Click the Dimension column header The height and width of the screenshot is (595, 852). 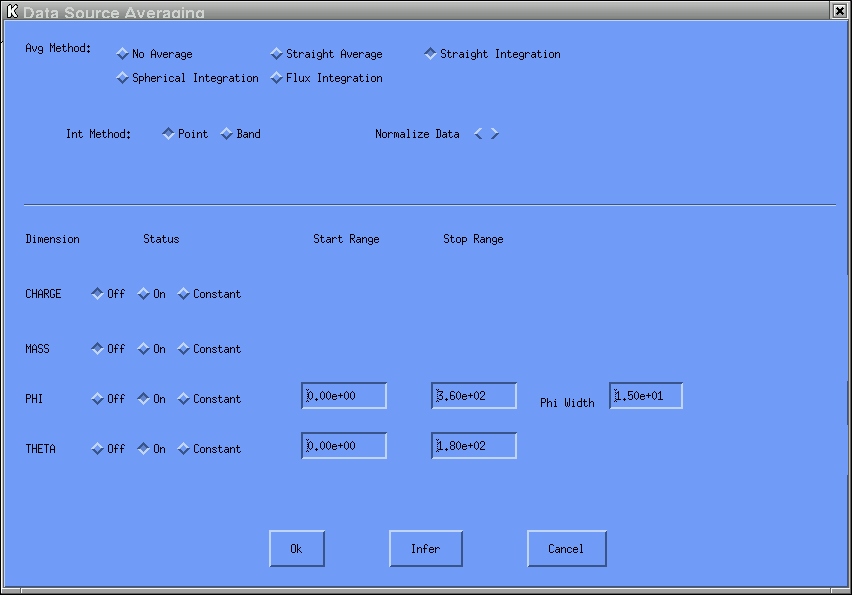click(52, 239)
